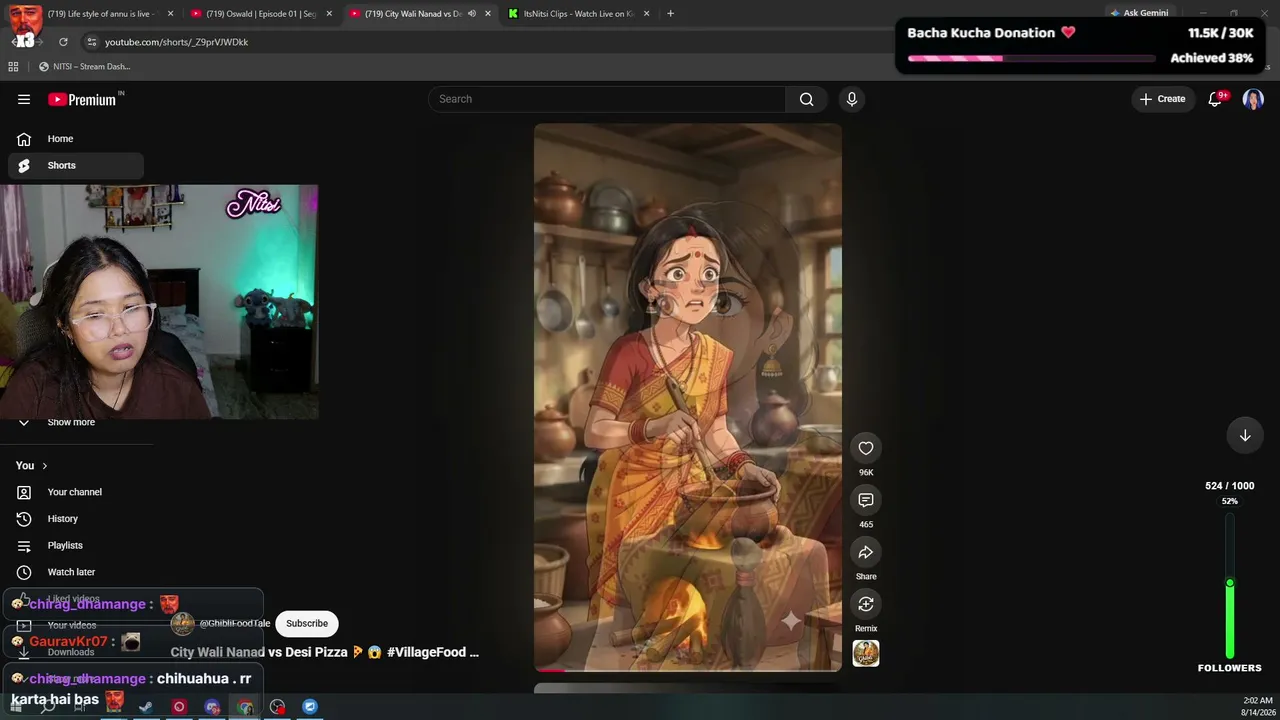Open the apps grid in bookmarks bar
The image size is (1280, 720).
(13, 67)
